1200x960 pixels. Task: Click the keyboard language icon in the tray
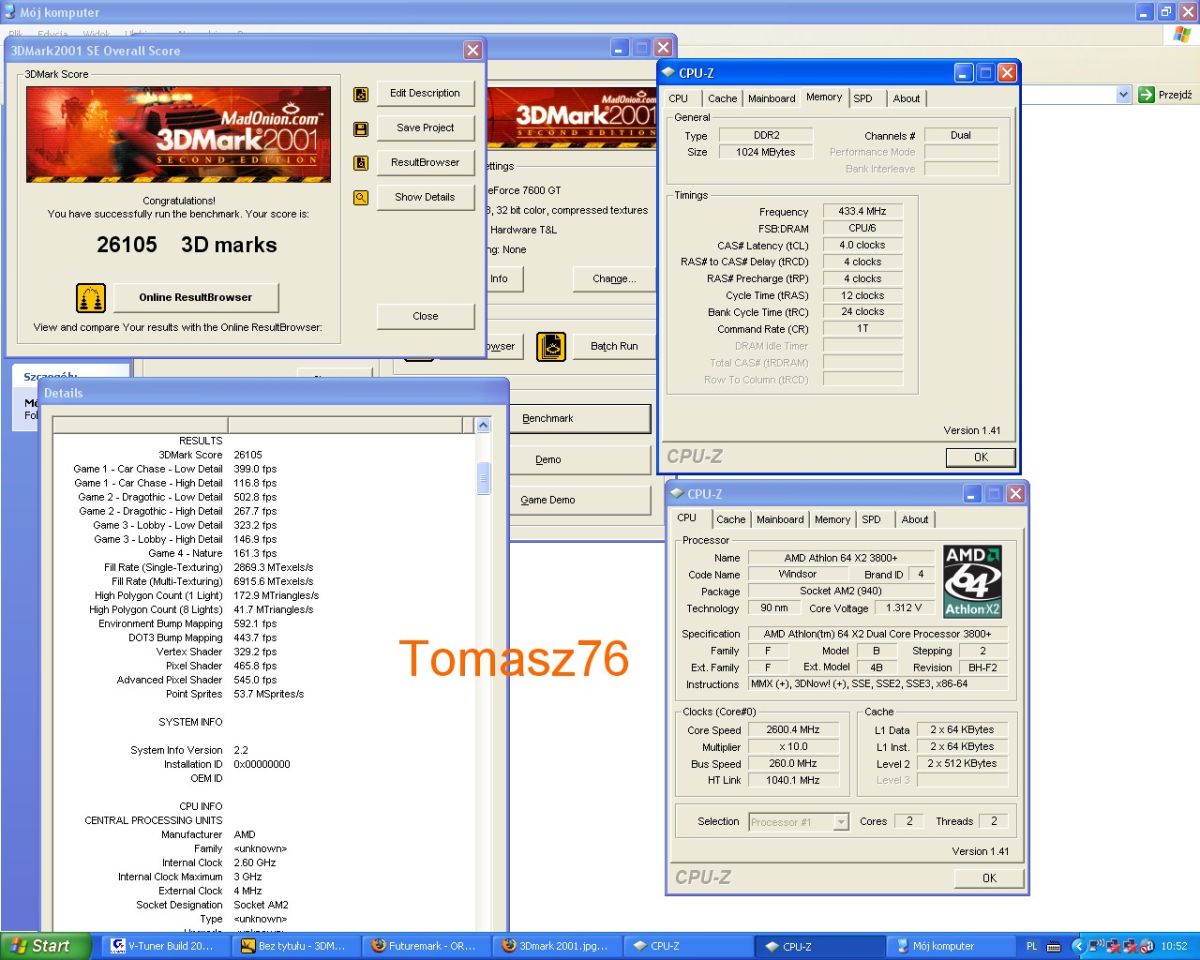pos(1053,946)
